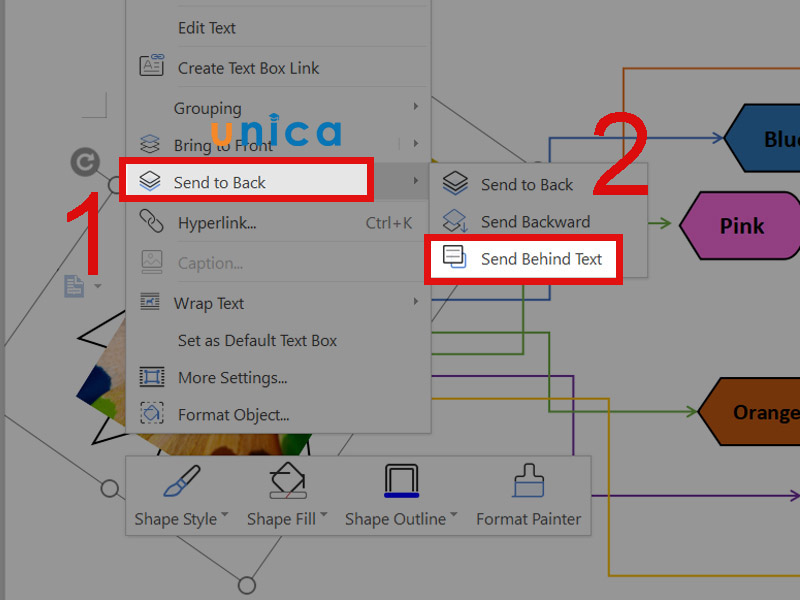Select the Blue hexagon shape

point(763,138)
